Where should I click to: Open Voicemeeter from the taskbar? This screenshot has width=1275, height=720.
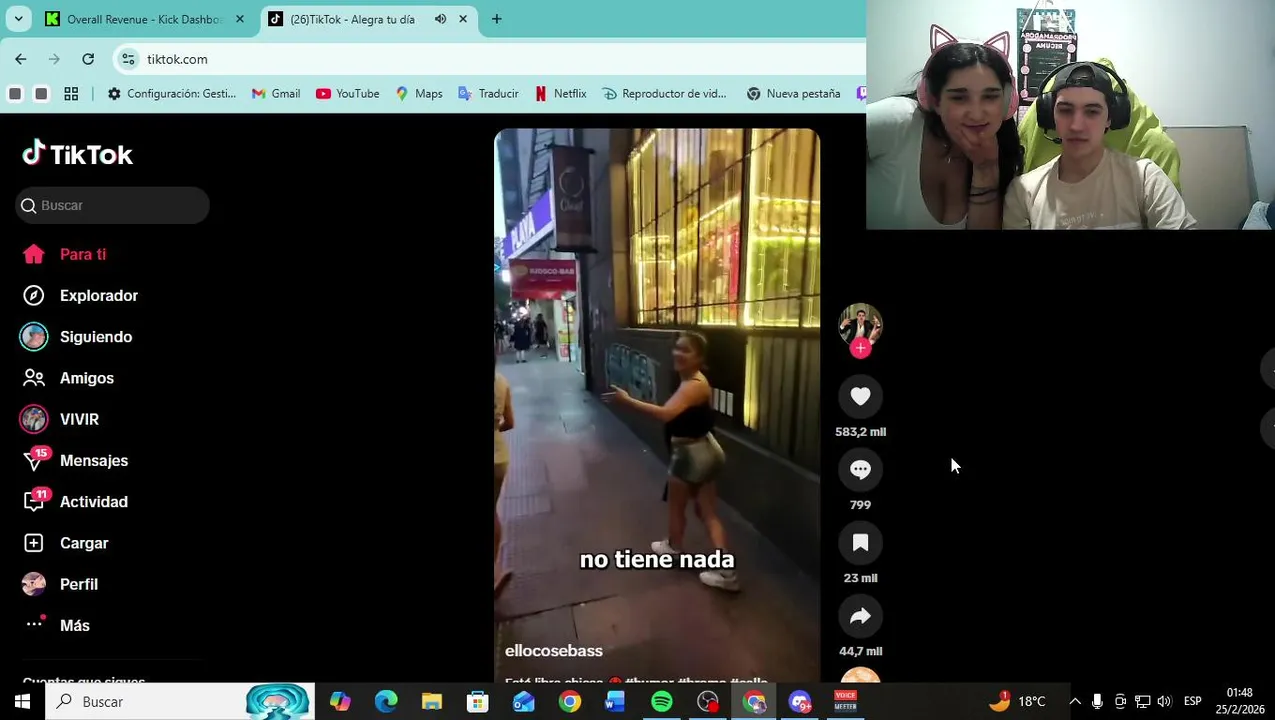(x=846, y=702)
